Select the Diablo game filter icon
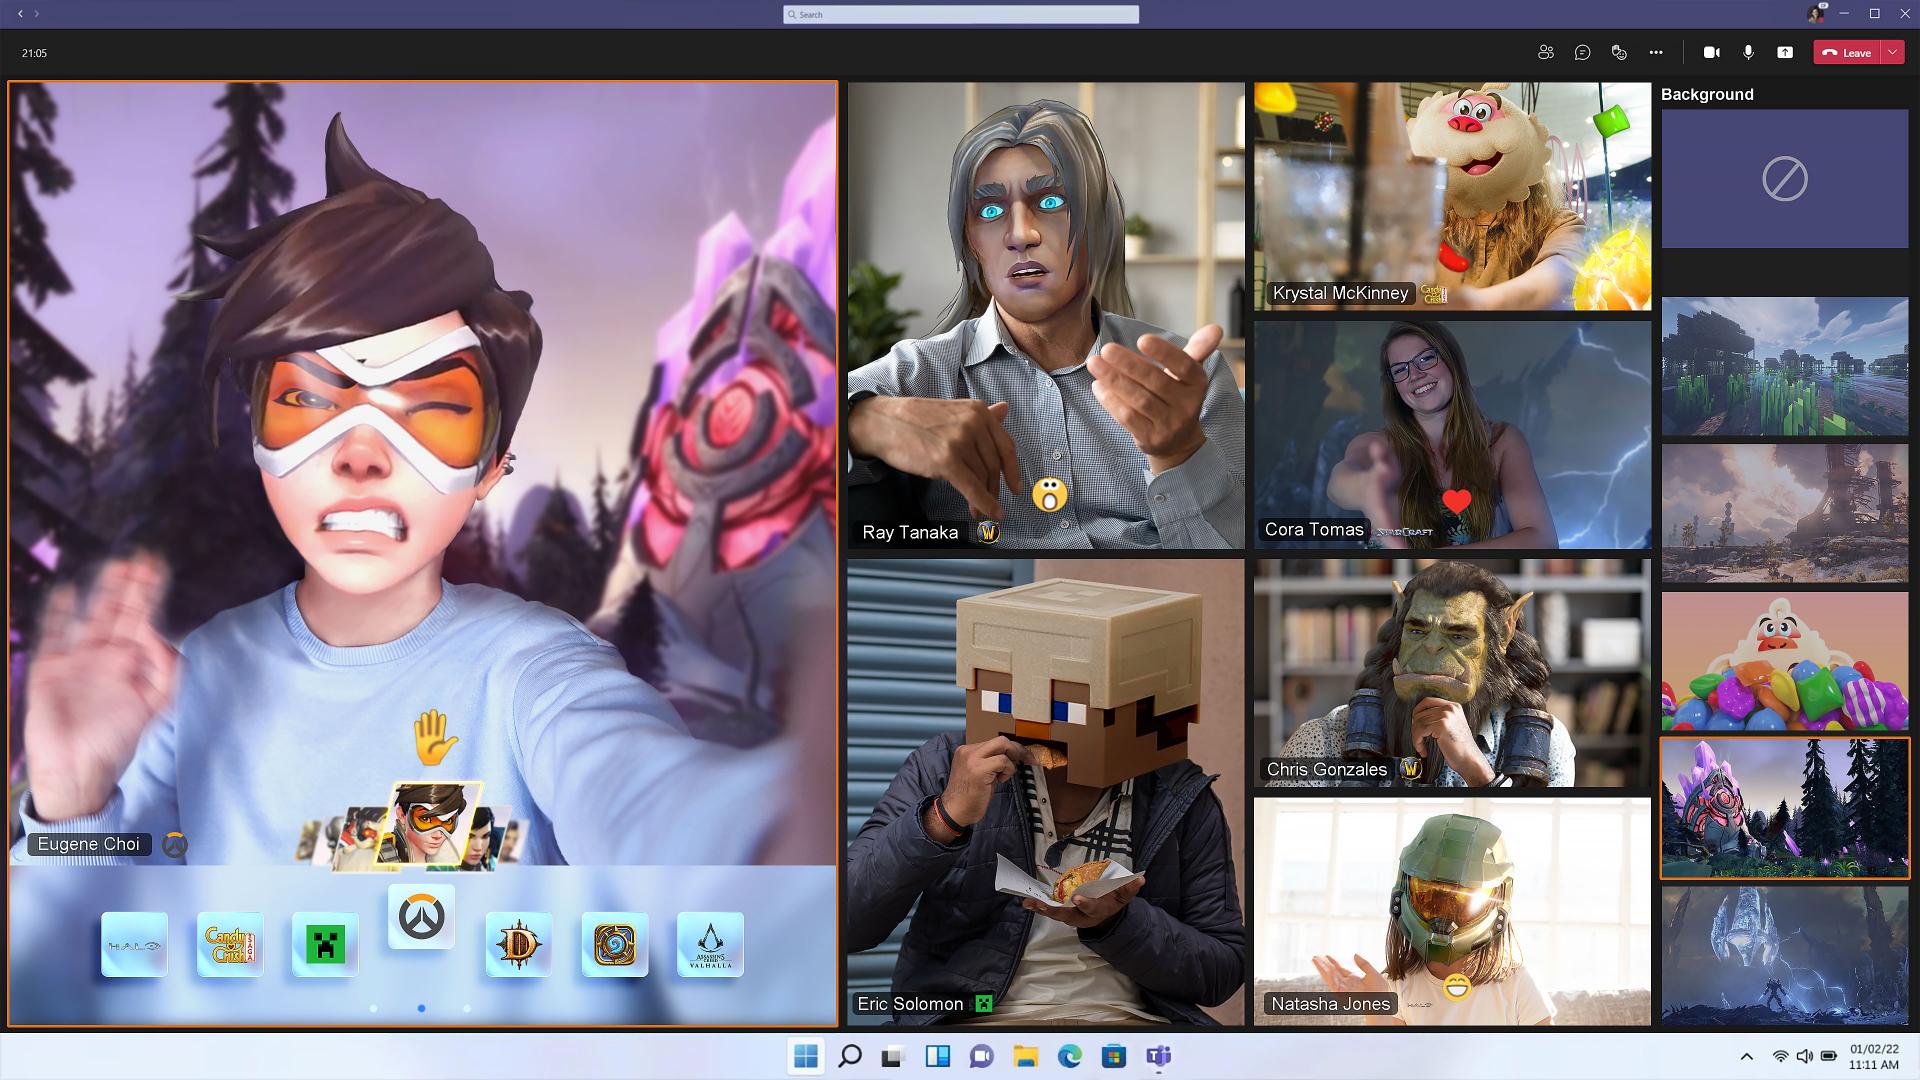 [518, 944]
